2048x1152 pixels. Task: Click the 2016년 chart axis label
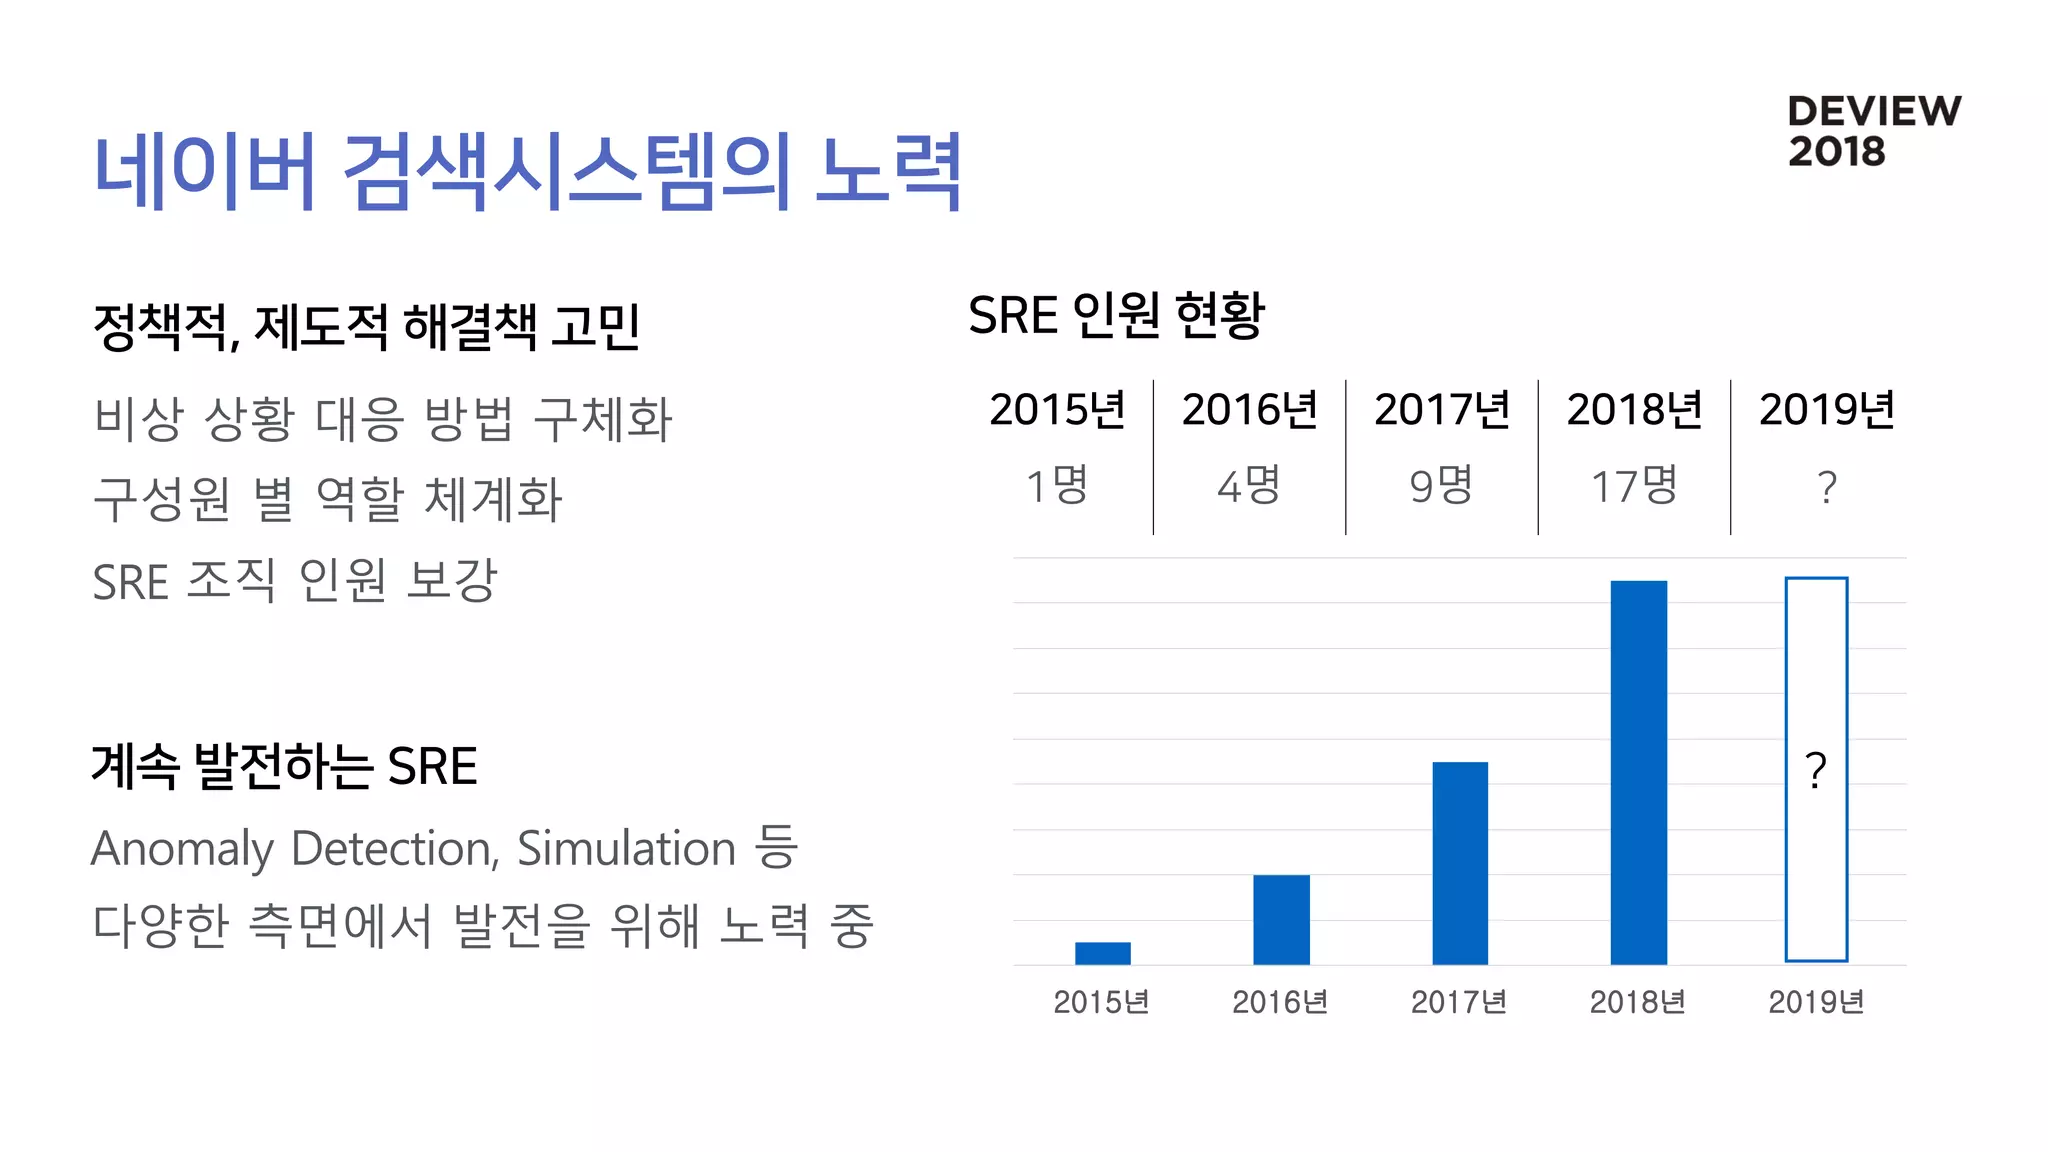[1280, 1002]
